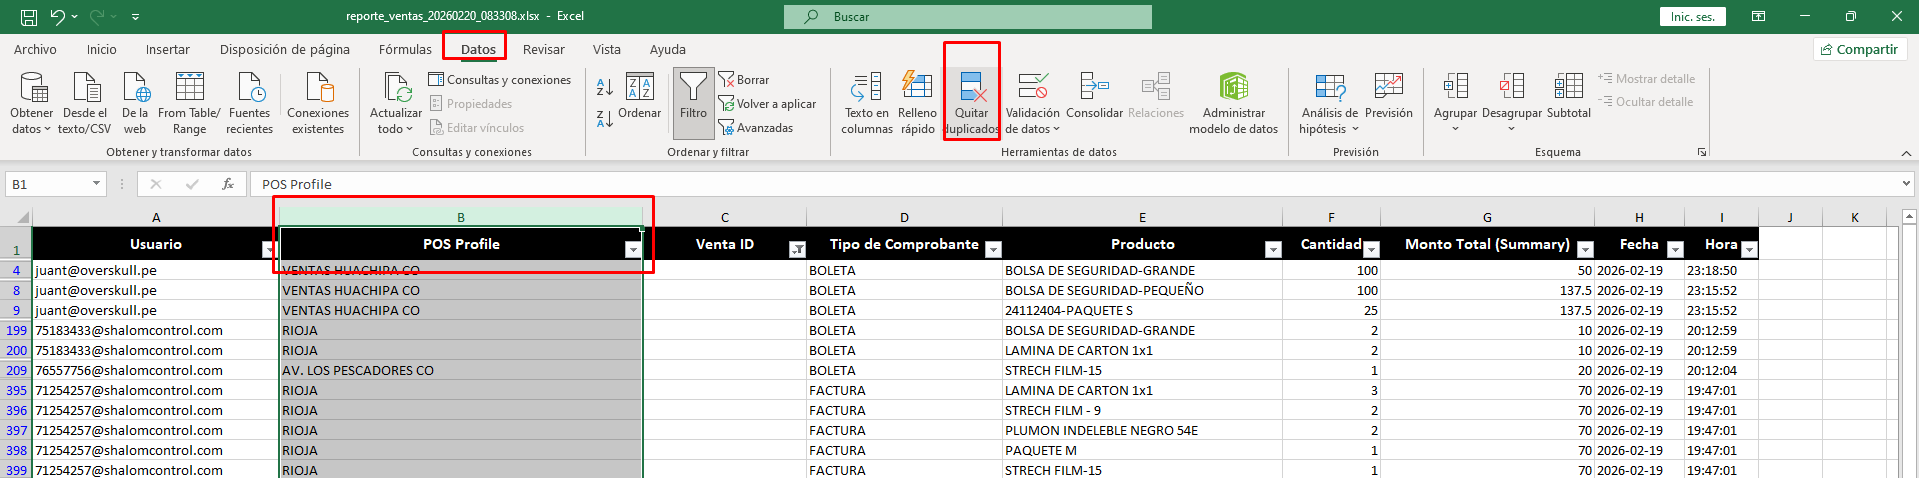Sort ascending with the A-Z icon
Screen dimensions: 1919x478
click(x=604, y=88)
